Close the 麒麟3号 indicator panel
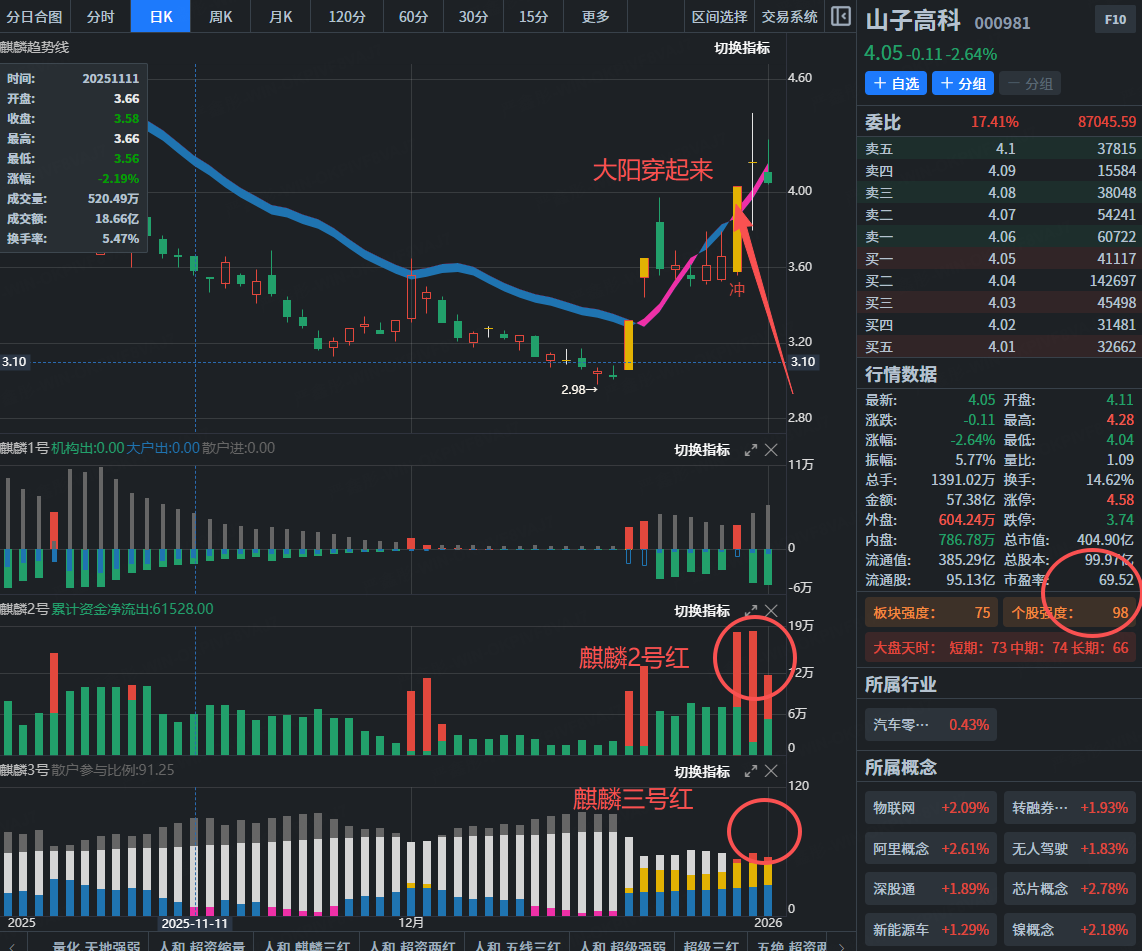Image resolution: width=1142 pixels, height=951 pixels. [x=771, y=772]
